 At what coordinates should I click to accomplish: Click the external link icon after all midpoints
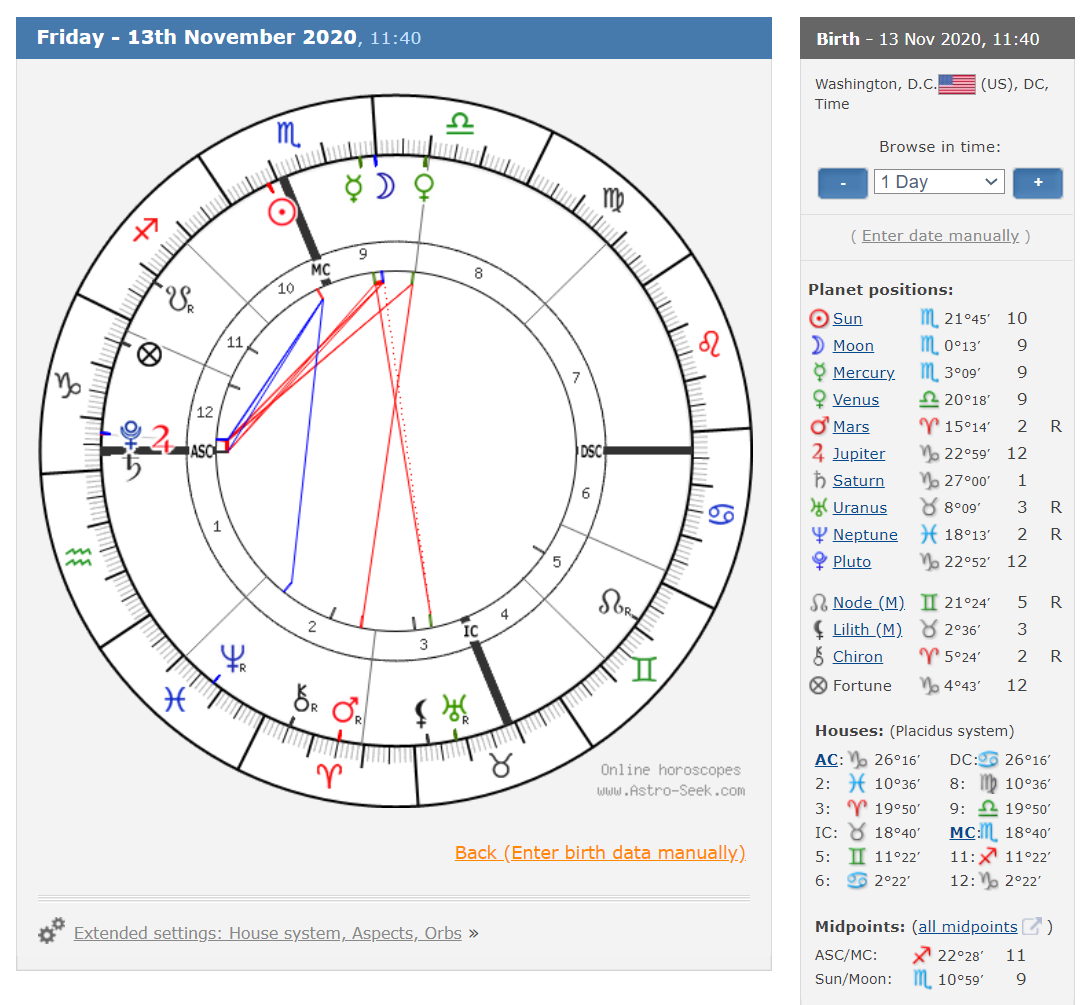[x=1032, y=926]
